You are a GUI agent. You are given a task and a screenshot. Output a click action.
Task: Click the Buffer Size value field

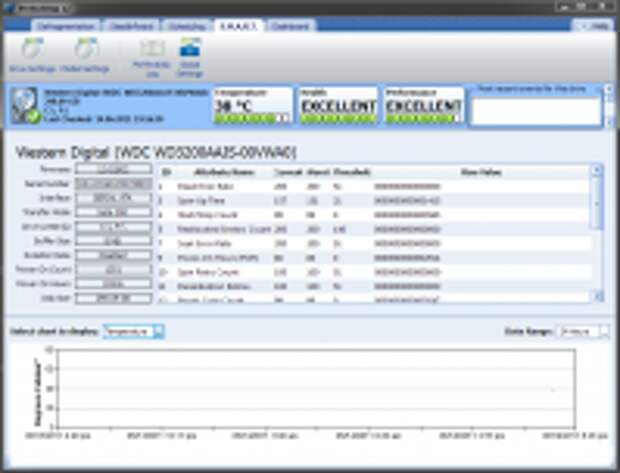point(113,241)
